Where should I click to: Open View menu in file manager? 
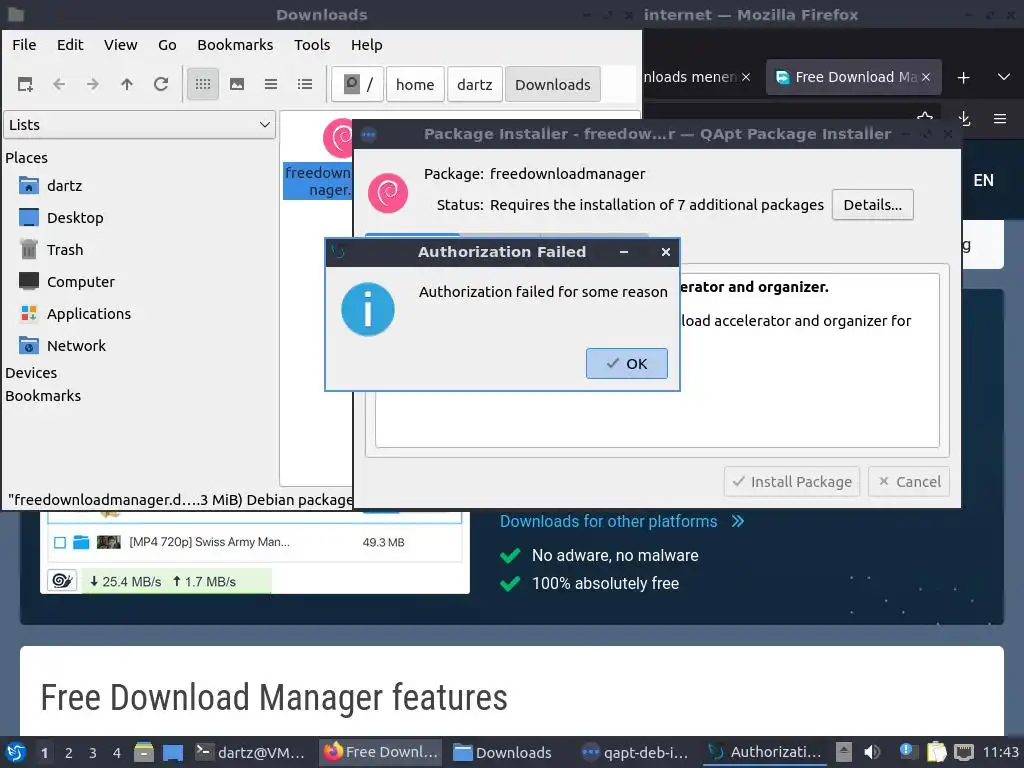(x=120, y=45)
